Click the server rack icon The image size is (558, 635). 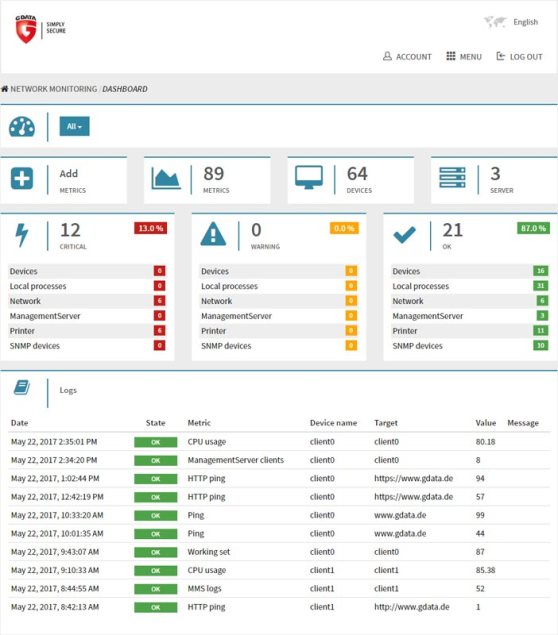click(452, 177)
